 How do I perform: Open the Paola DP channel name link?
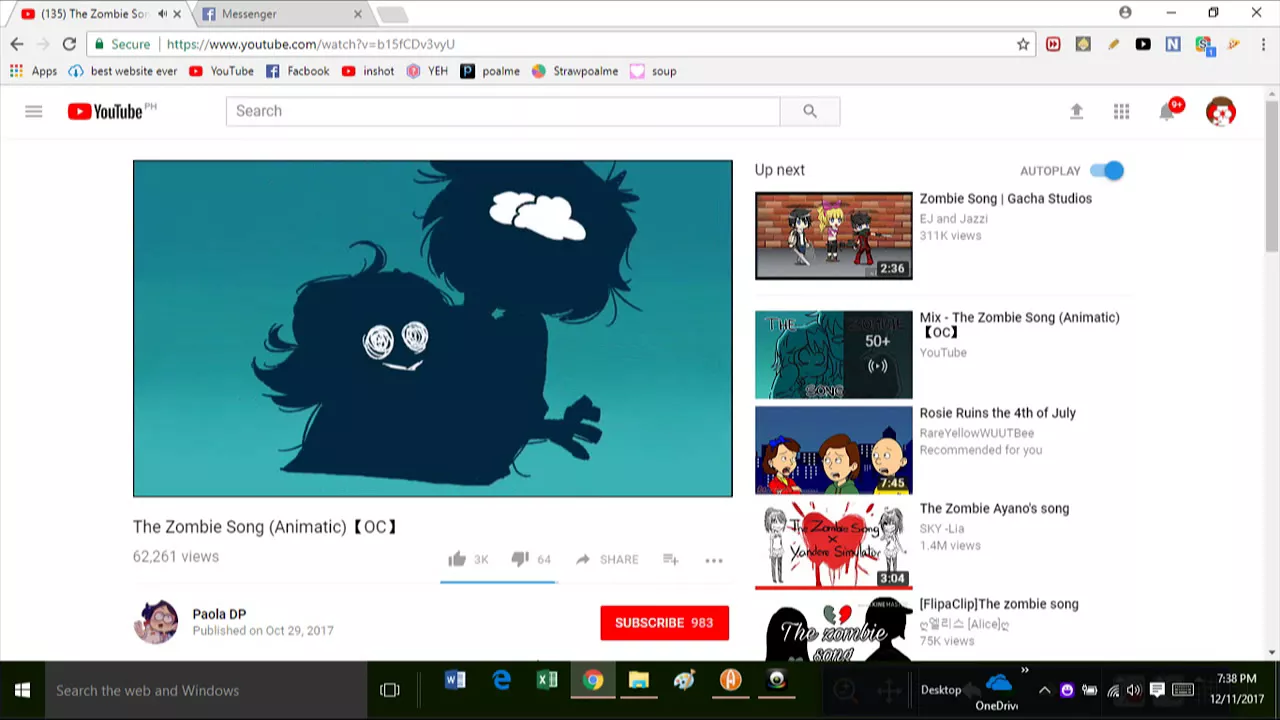pyautogui.click(x=219, y=614)
